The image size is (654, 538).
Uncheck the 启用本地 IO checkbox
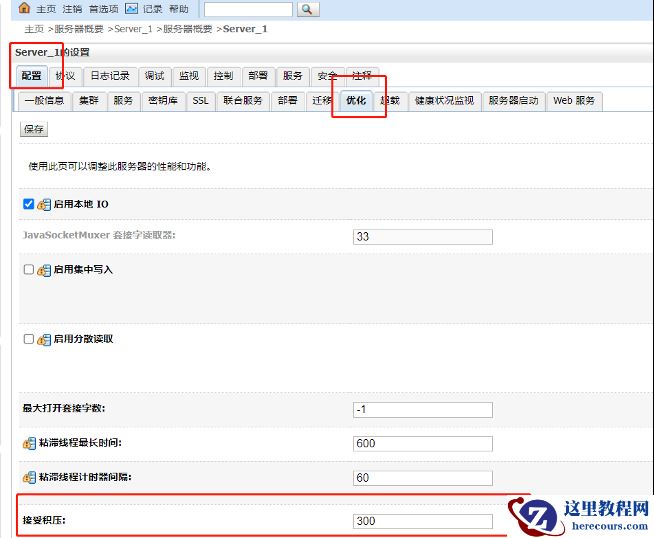coord(28,204)
